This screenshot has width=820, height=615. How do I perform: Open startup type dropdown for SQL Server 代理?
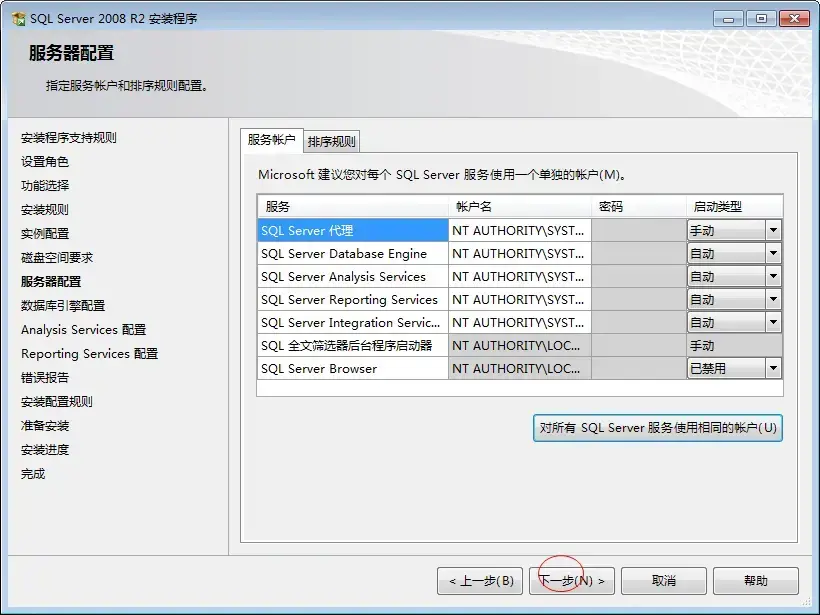(773, 230)
